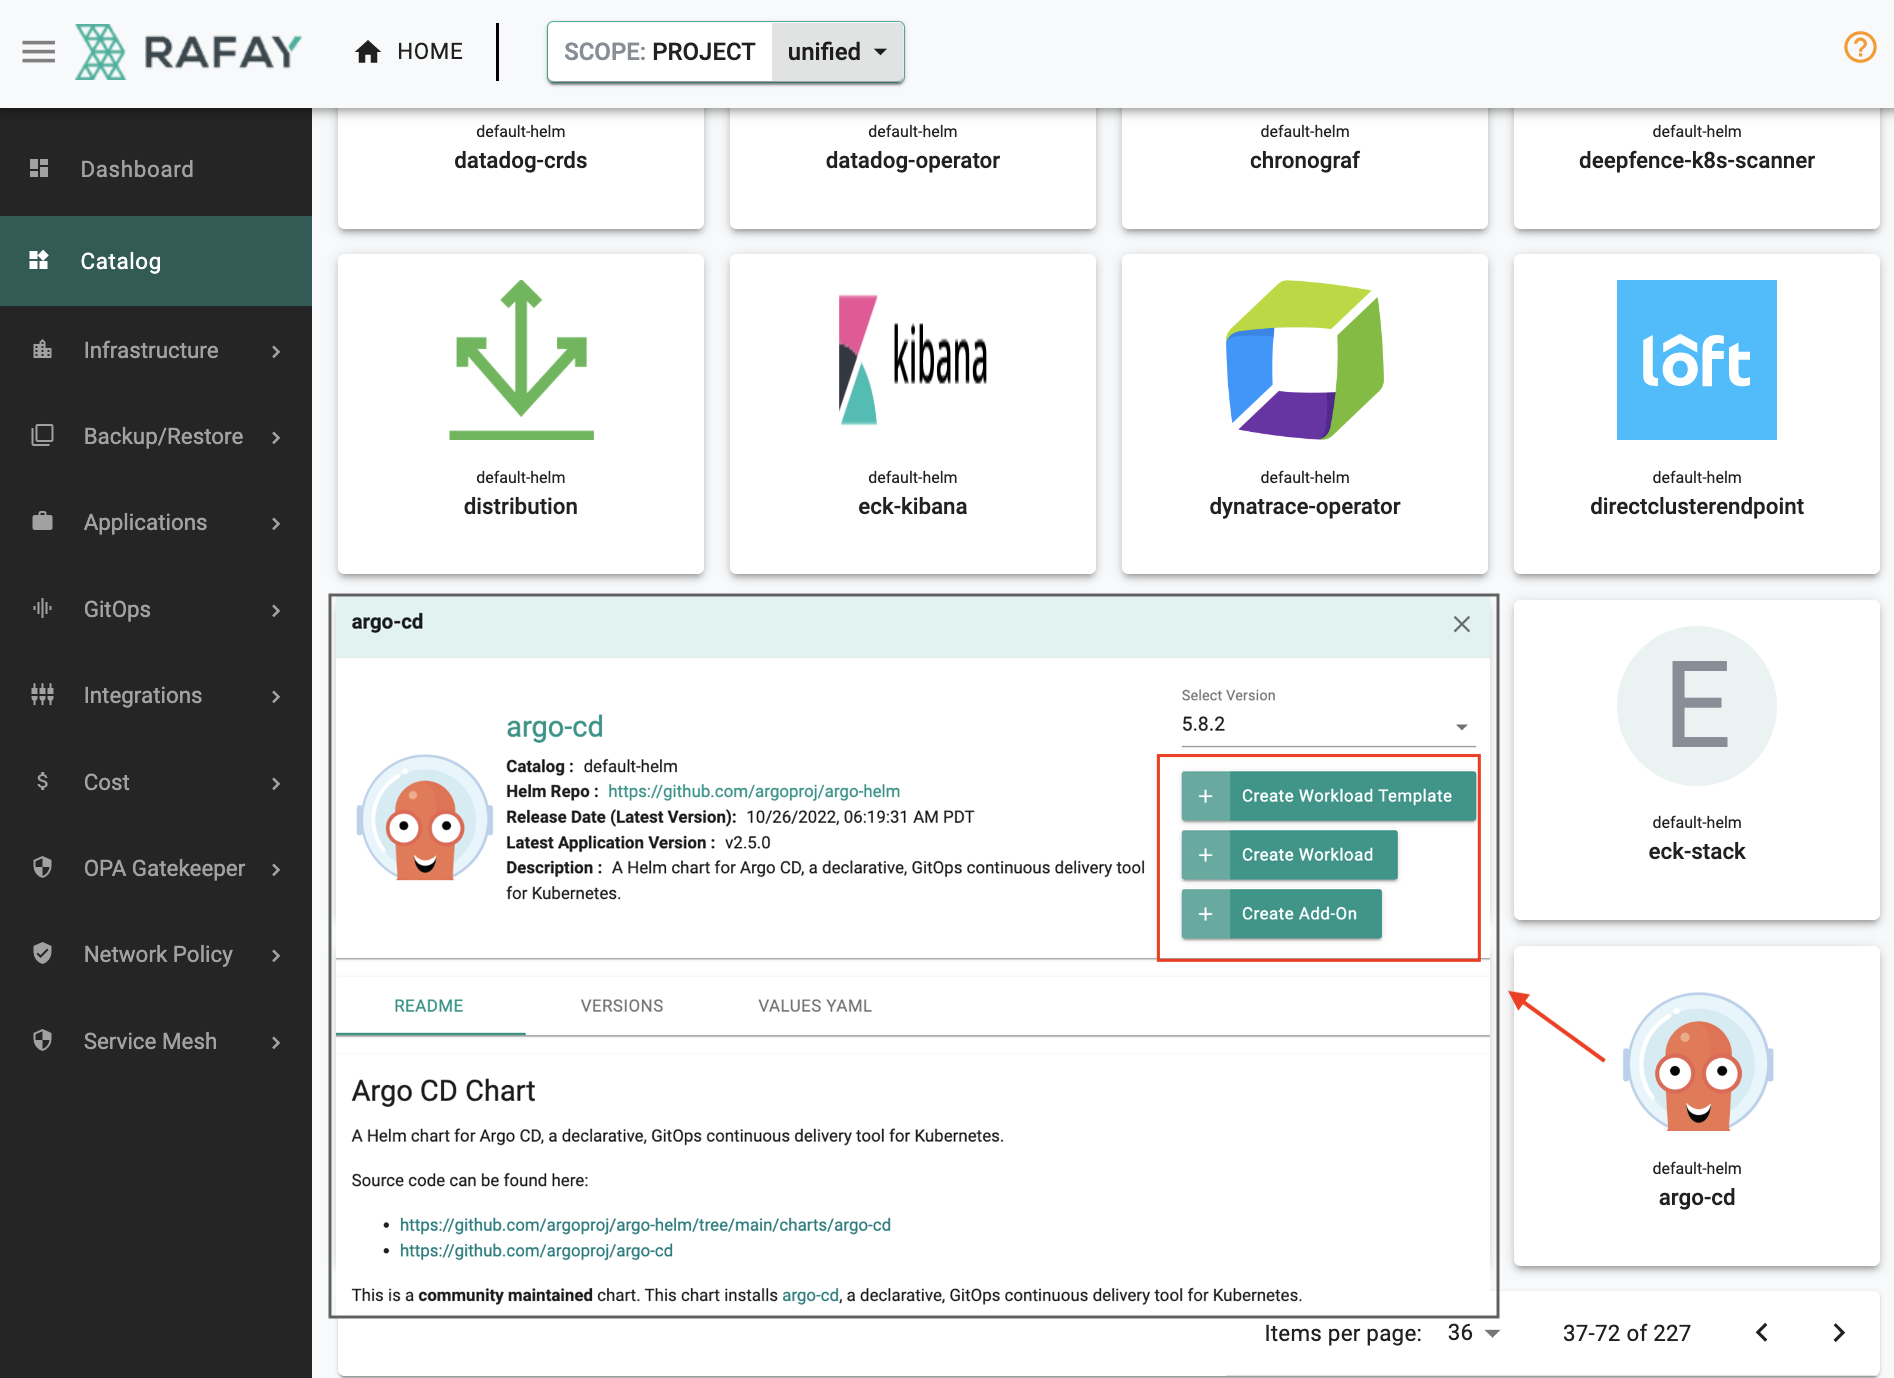Image resolution: width=1894 pixels, height=1378 pixels.
Task: Click the Catalog sidebar icon
Action: [39, 260]
